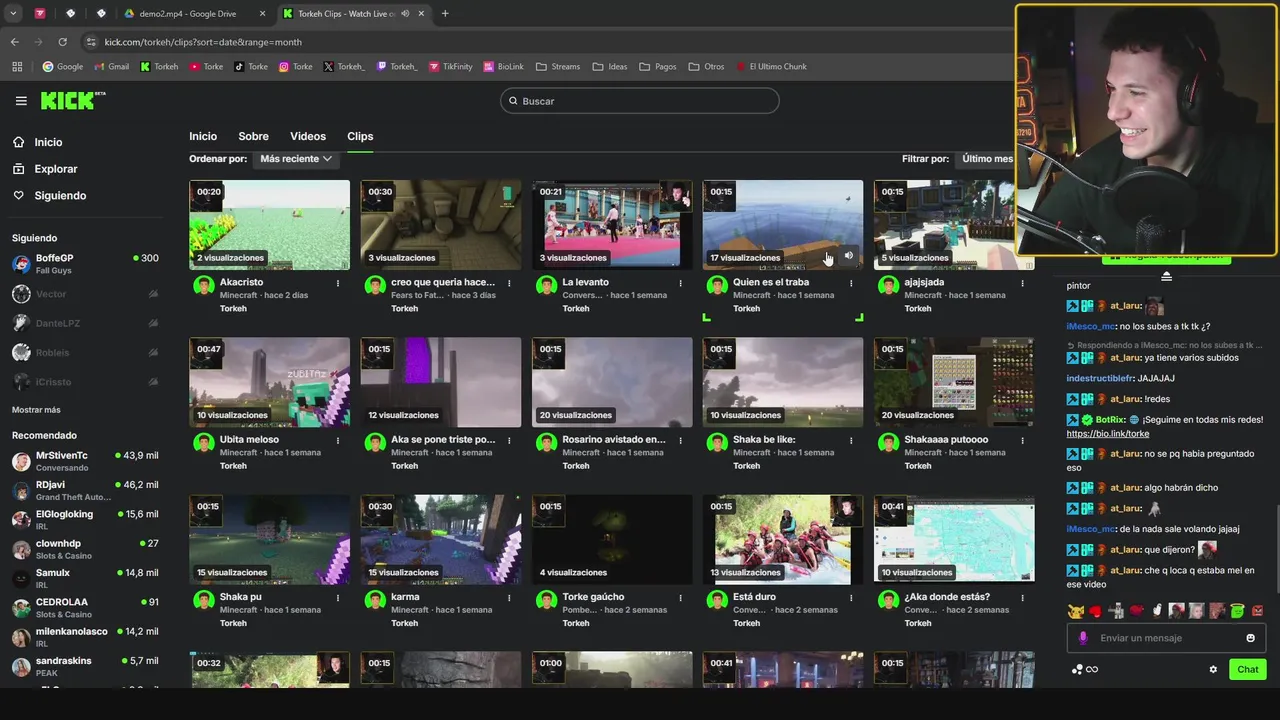Screen dimensions: 1280x720
Task: Open the TikFinity bookmark
Action: pos(450,67)
